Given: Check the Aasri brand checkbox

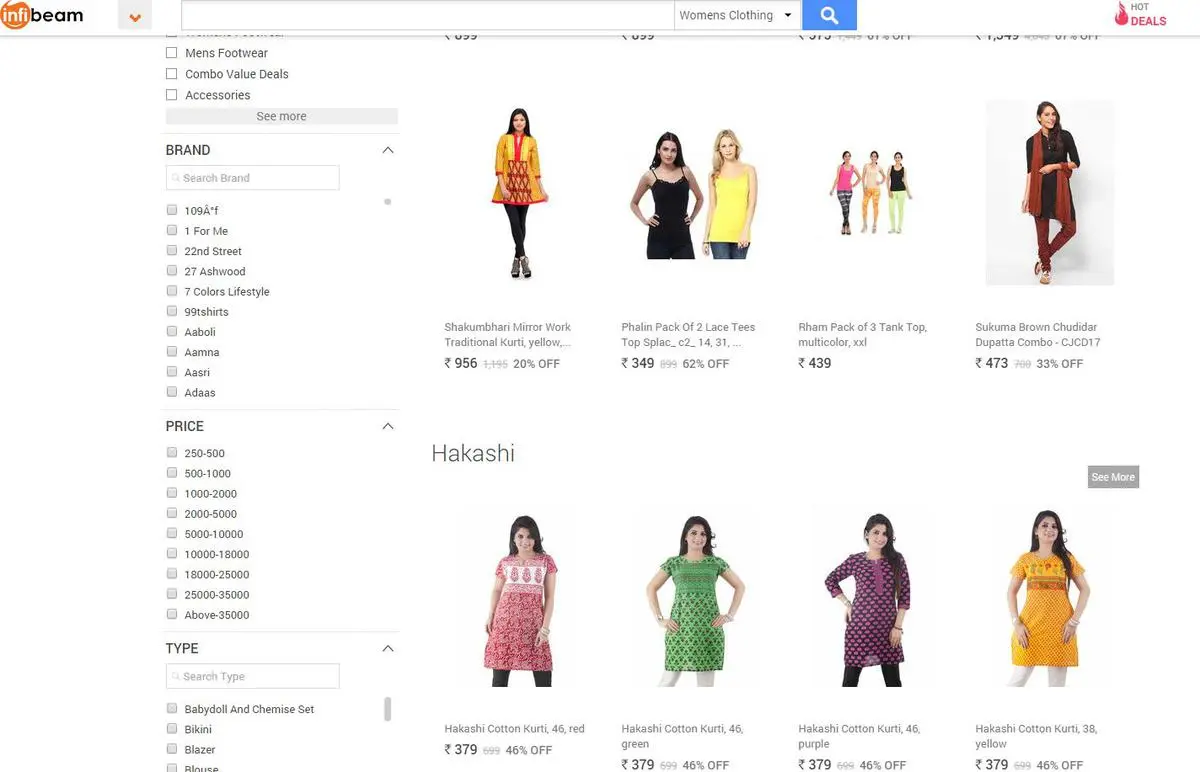Looking at the screenshot, I should [x=172, y=371].
